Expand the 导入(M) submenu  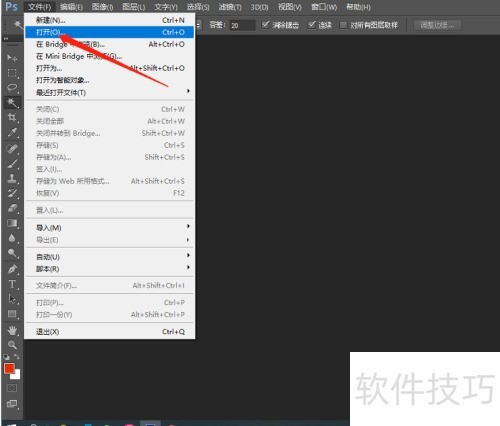(x=109, y=228)
